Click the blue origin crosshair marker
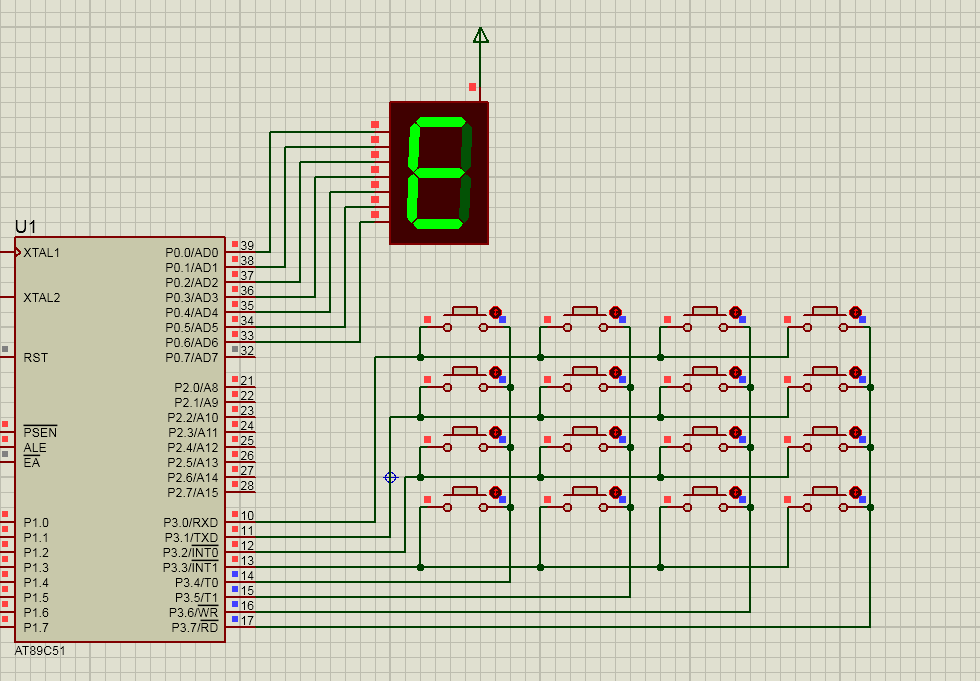 tap(390, 477)
